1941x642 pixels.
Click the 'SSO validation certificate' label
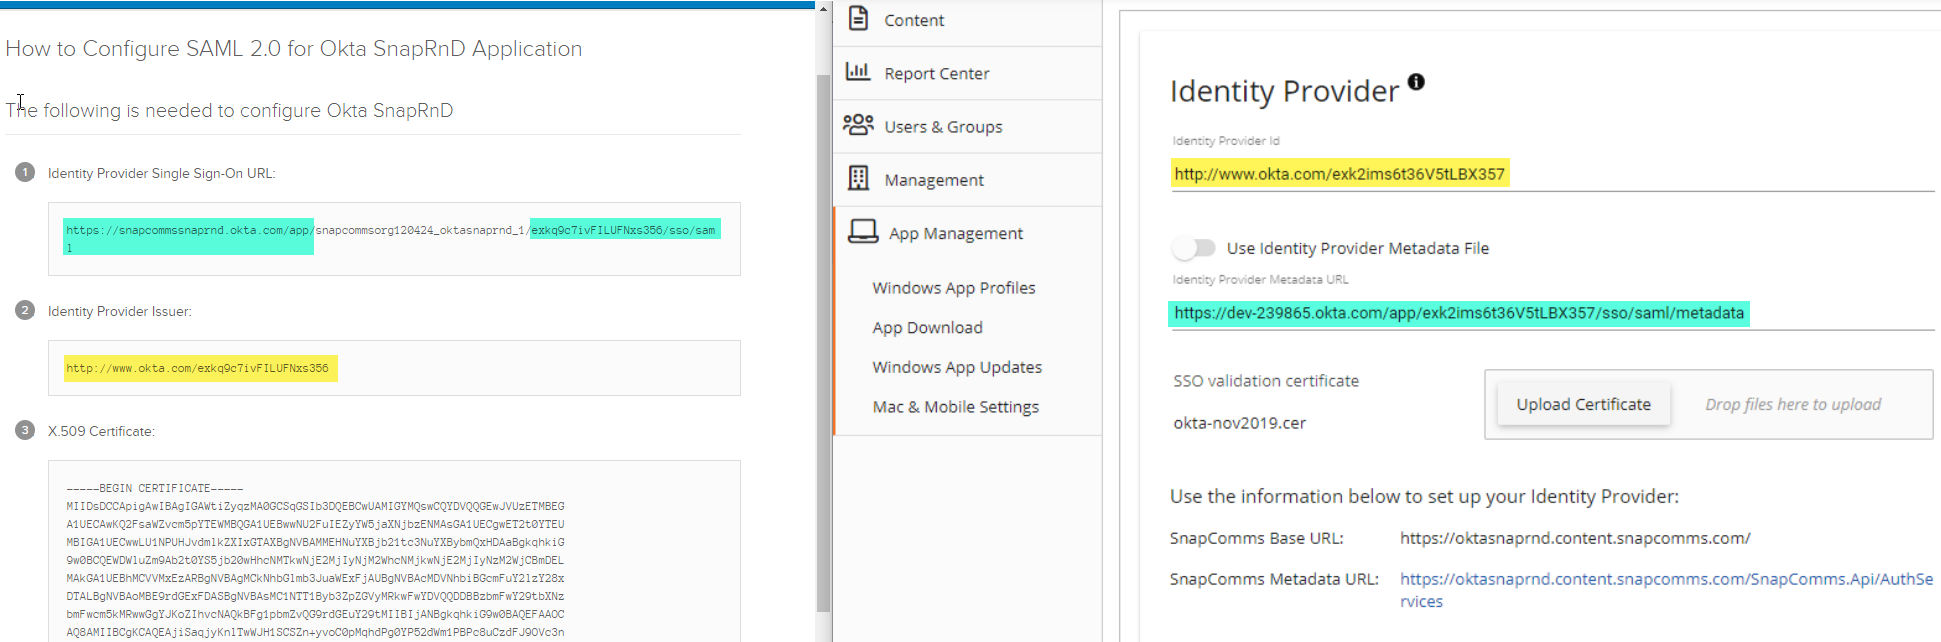pyautogui.click(x=1266, y=381)
